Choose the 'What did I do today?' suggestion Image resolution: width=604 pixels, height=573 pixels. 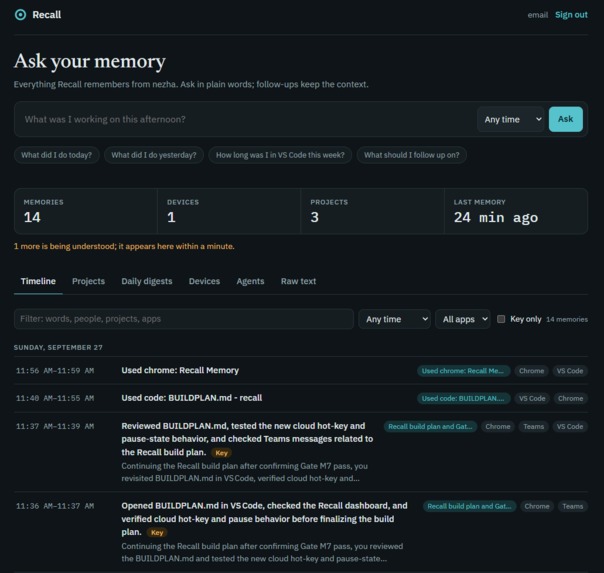pyautogui.click(x=57, y=155)
